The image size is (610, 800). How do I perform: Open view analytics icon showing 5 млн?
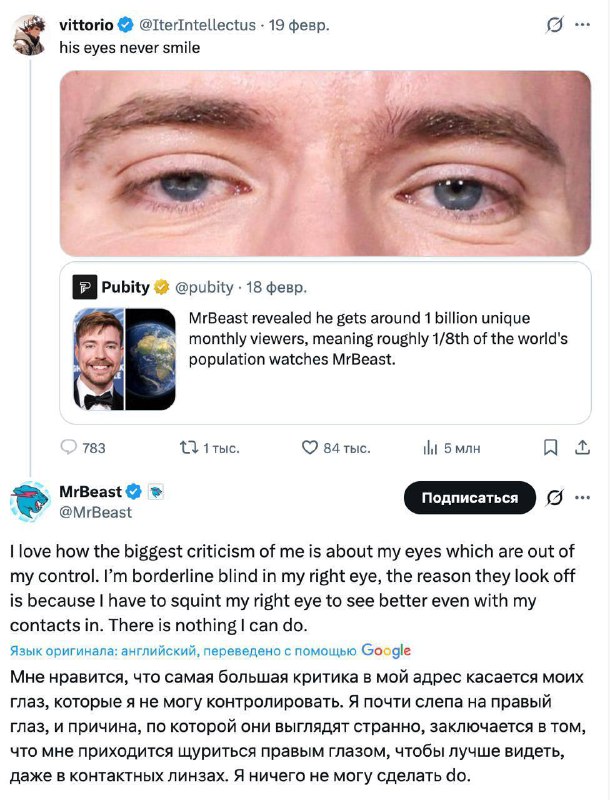[x=431, y=448]
